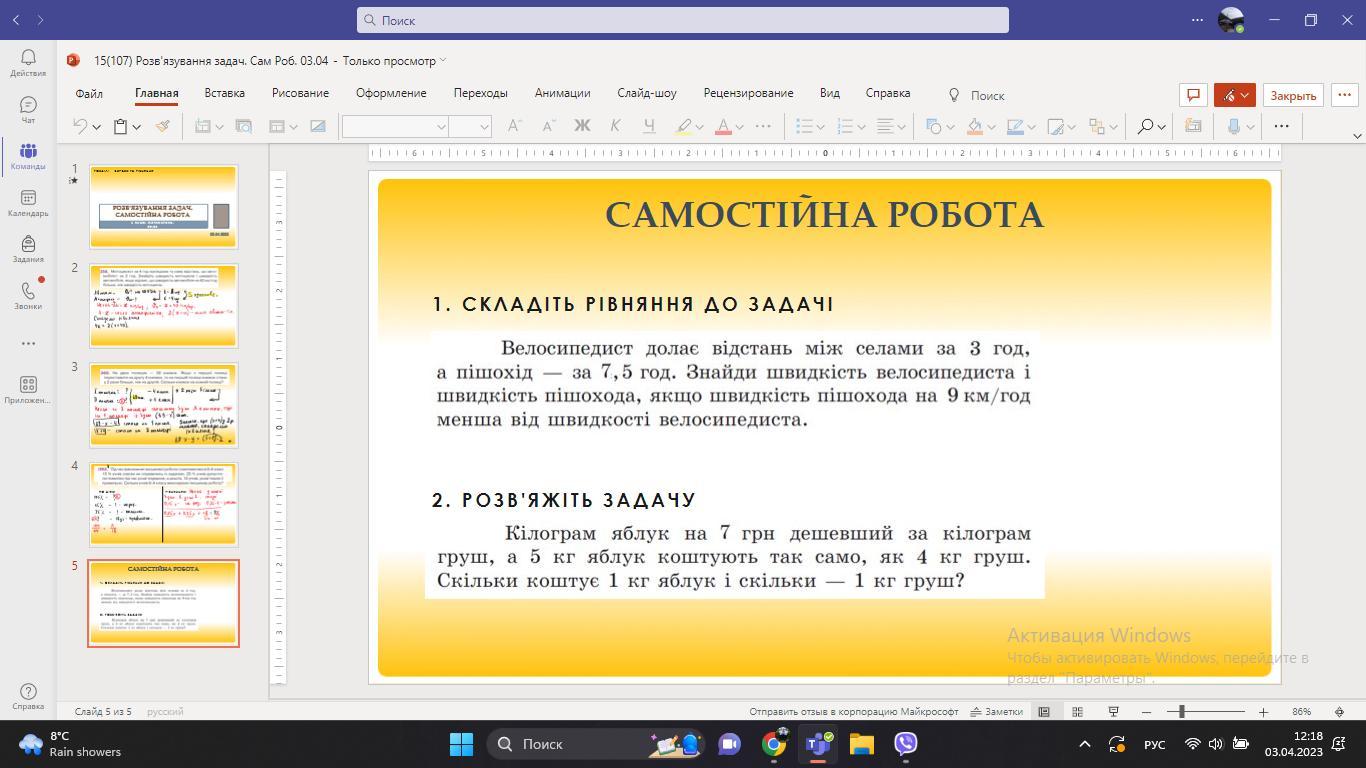
Task: Select slide 4 thumbnail
Action: 164,504
